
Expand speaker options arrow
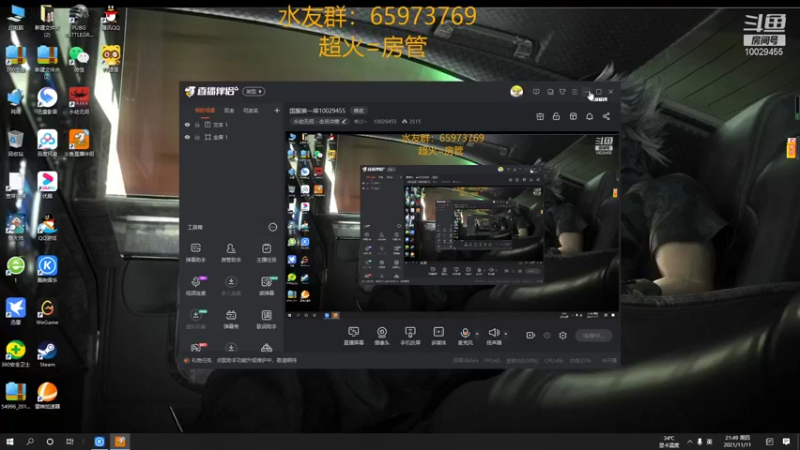tap(506, 334)
